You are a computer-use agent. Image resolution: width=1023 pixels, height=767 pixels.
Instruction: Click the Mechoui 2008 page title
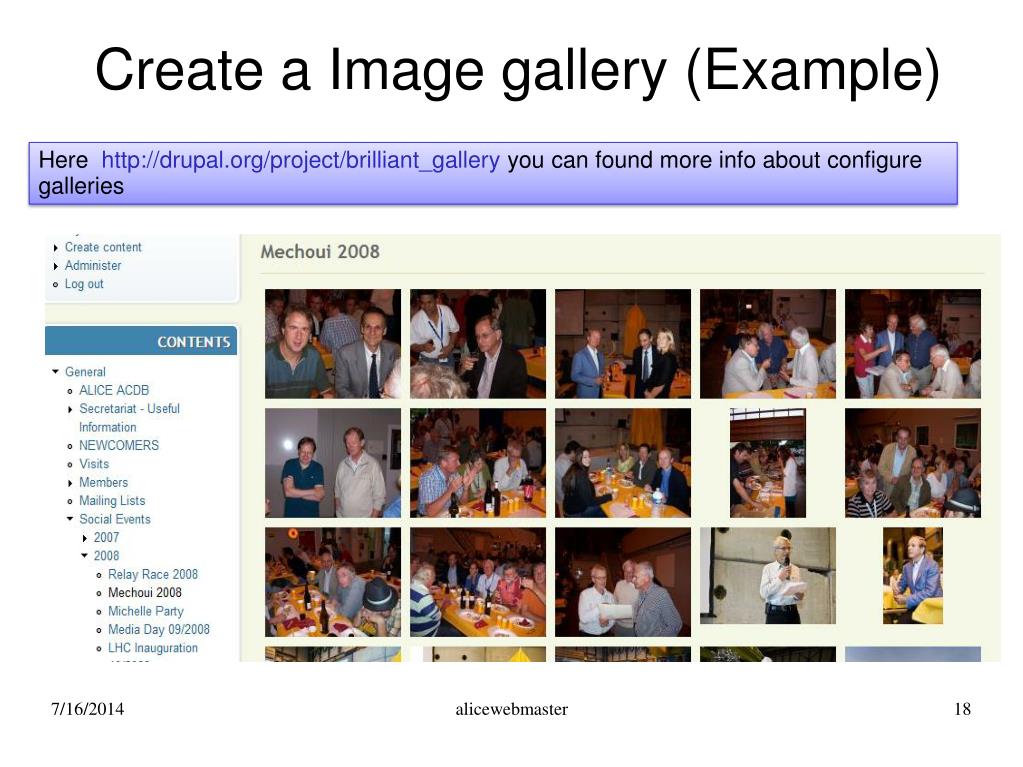pos(320,252)
